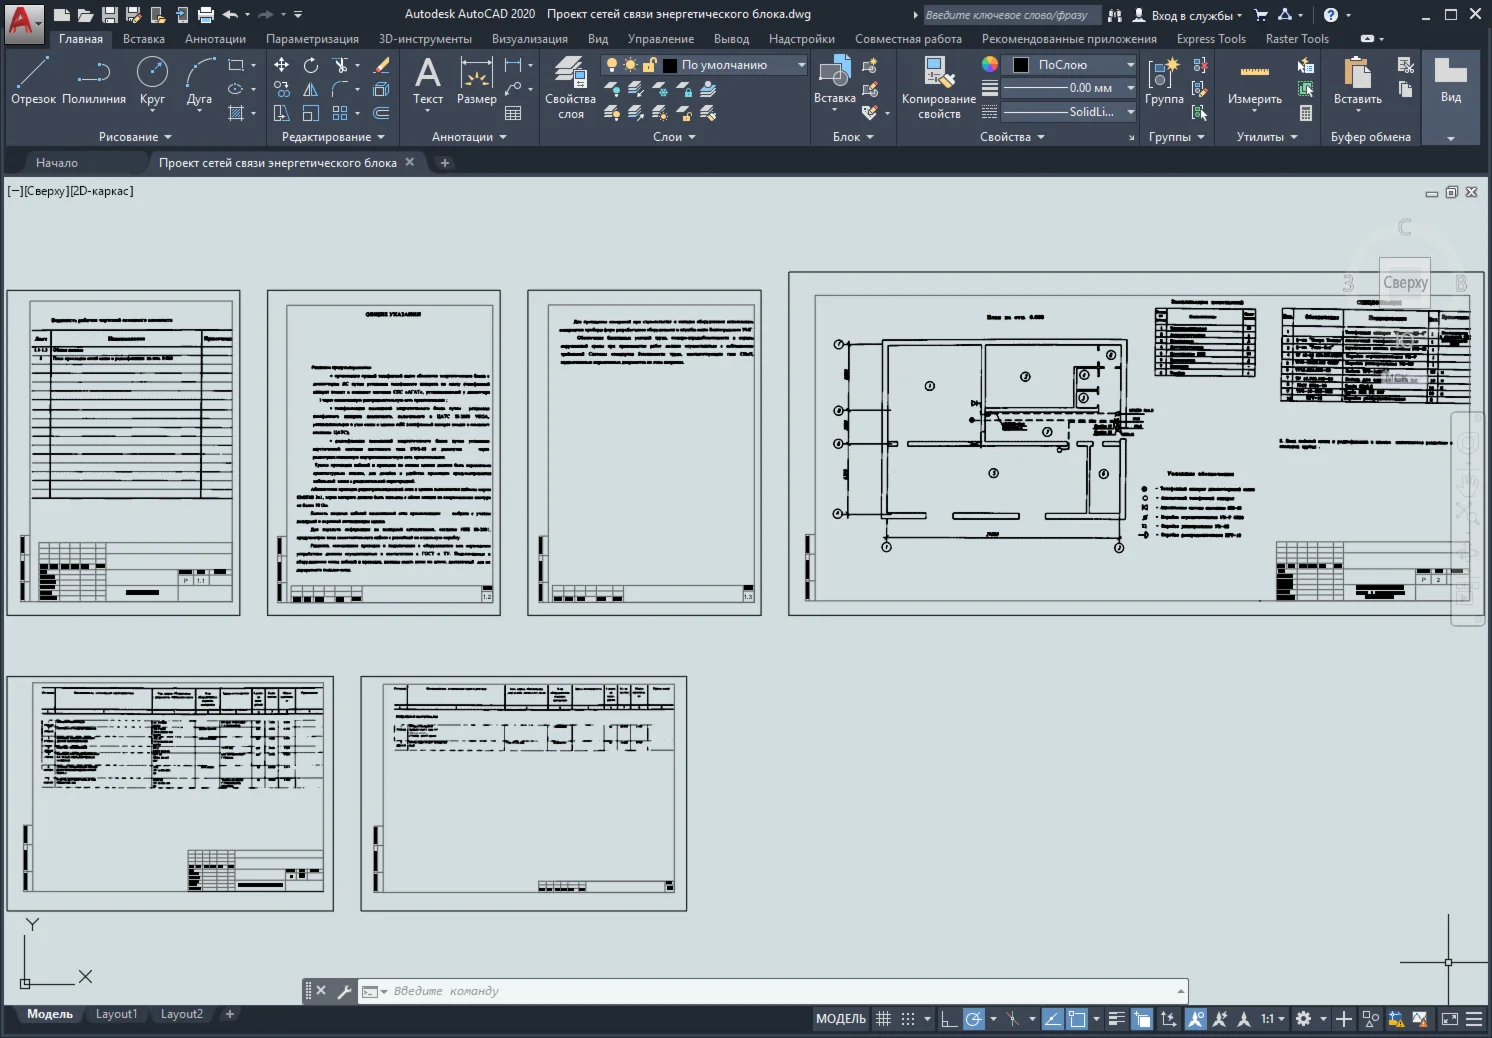Click the customization hamburger icon in status bar

pyautogui.click(x=1474, y=1019)
